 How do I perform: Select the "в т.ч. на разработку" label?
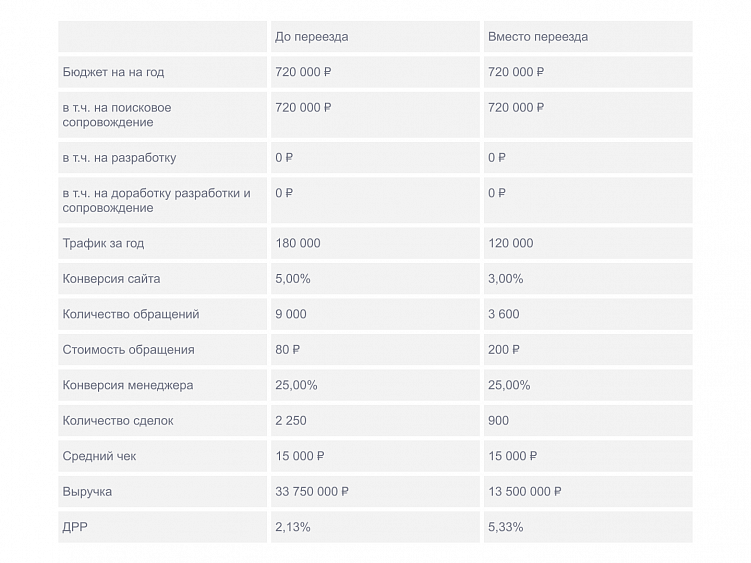point(119,158)
